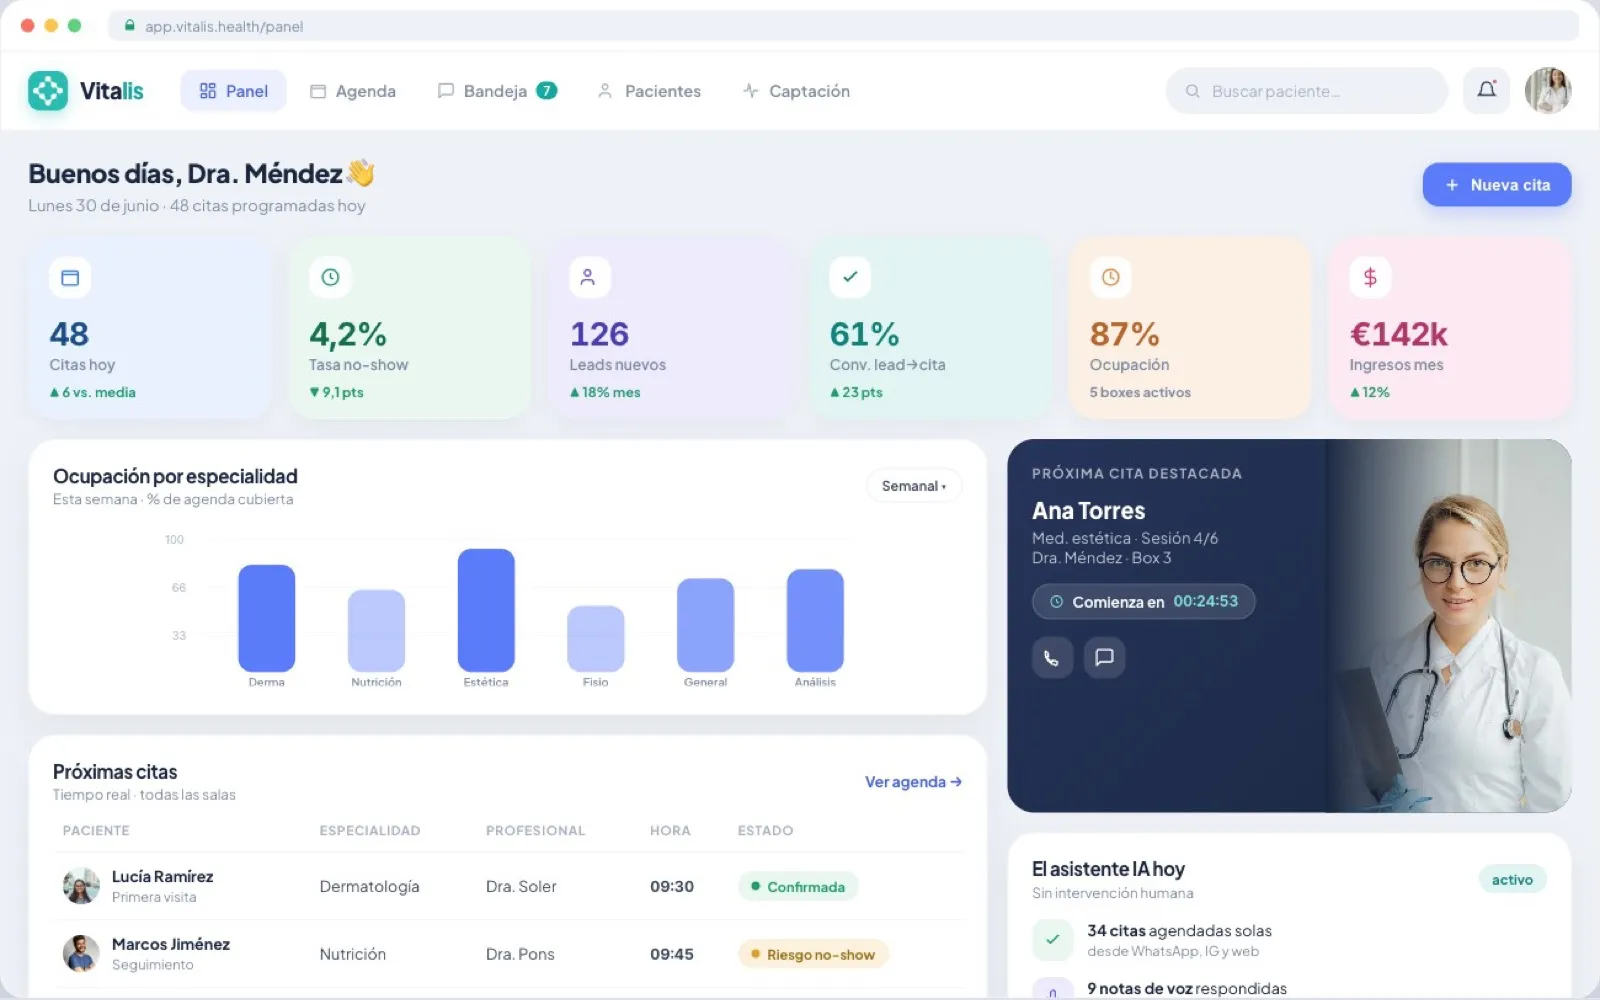Image resolution: width=1600 pixels, height=1000 pixels.
Task: Click the person icon on Leads nuevos card
Action: pos(588,277)
